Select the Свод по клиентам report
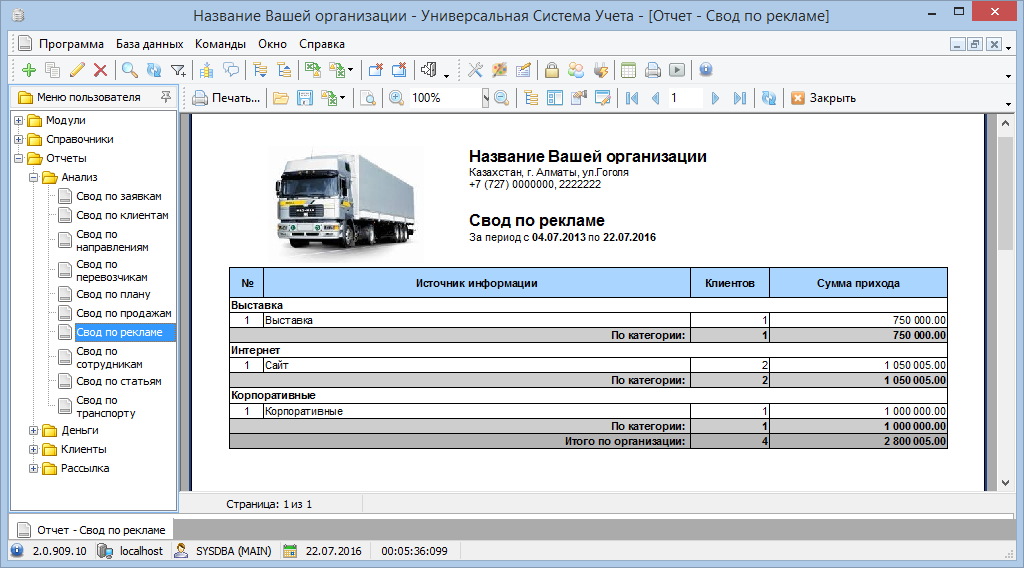 [x=122, y=215]
